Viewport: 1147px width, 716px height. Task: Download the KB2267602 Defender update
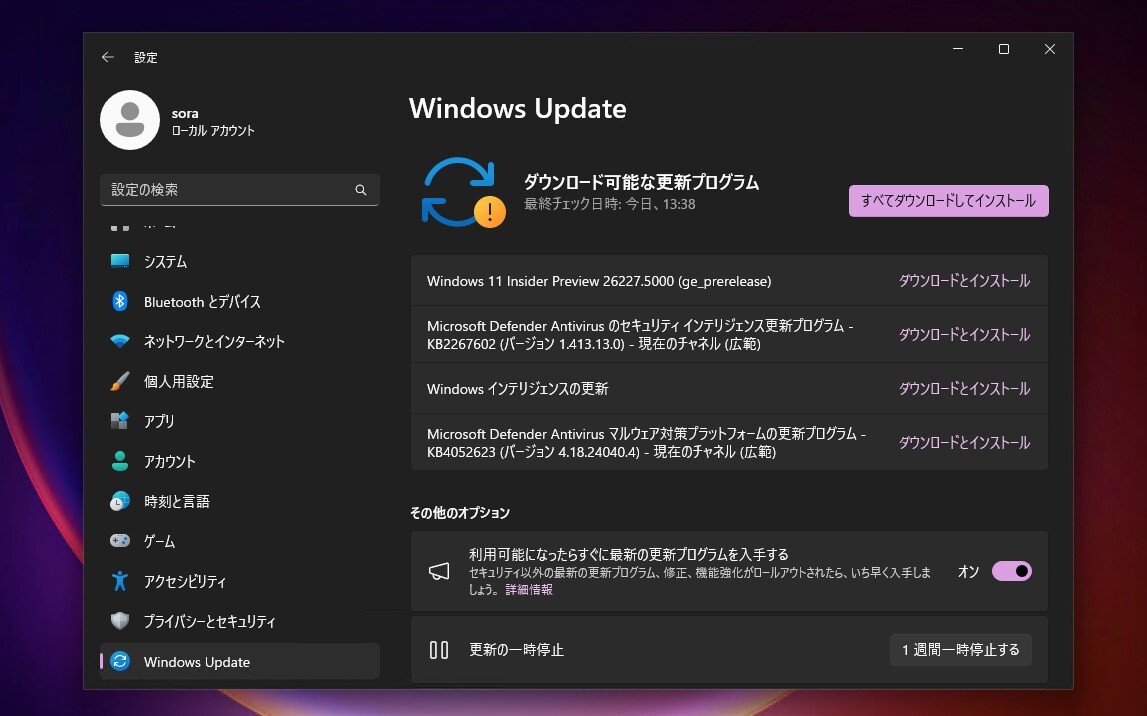[x=964, y=334]
